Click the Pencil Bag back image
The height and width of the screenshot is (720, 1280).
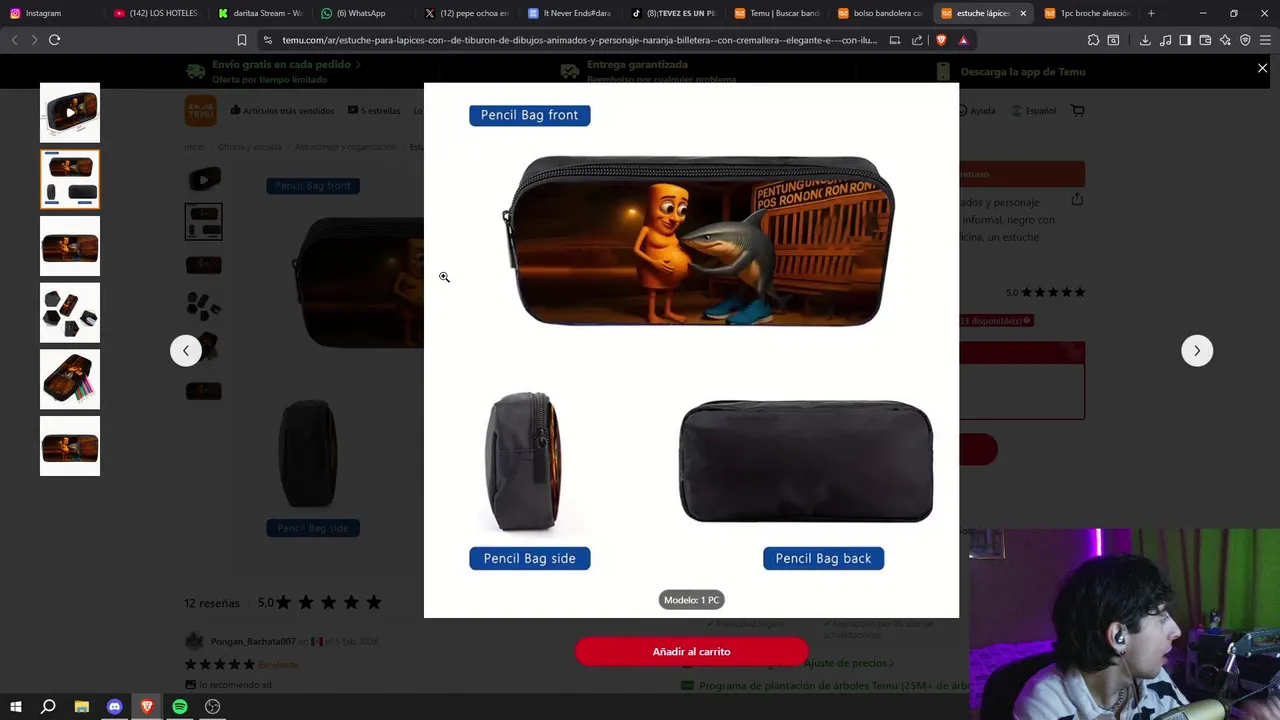[x=806, y=461]
